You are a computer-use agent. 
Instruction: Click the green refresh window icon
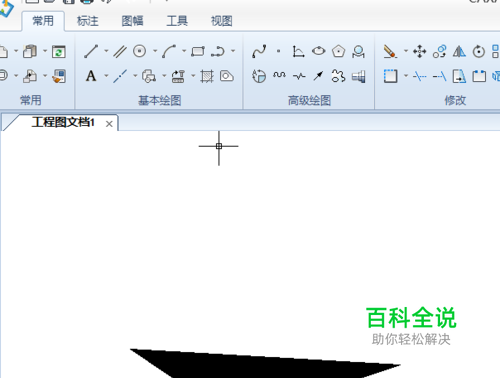(59, 52)
